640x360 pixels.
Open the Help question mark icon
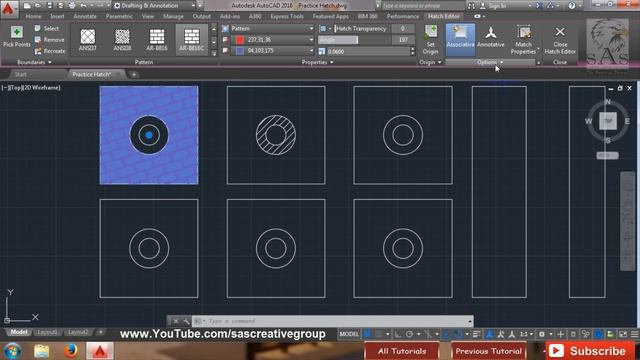click(x=571, y=6)
